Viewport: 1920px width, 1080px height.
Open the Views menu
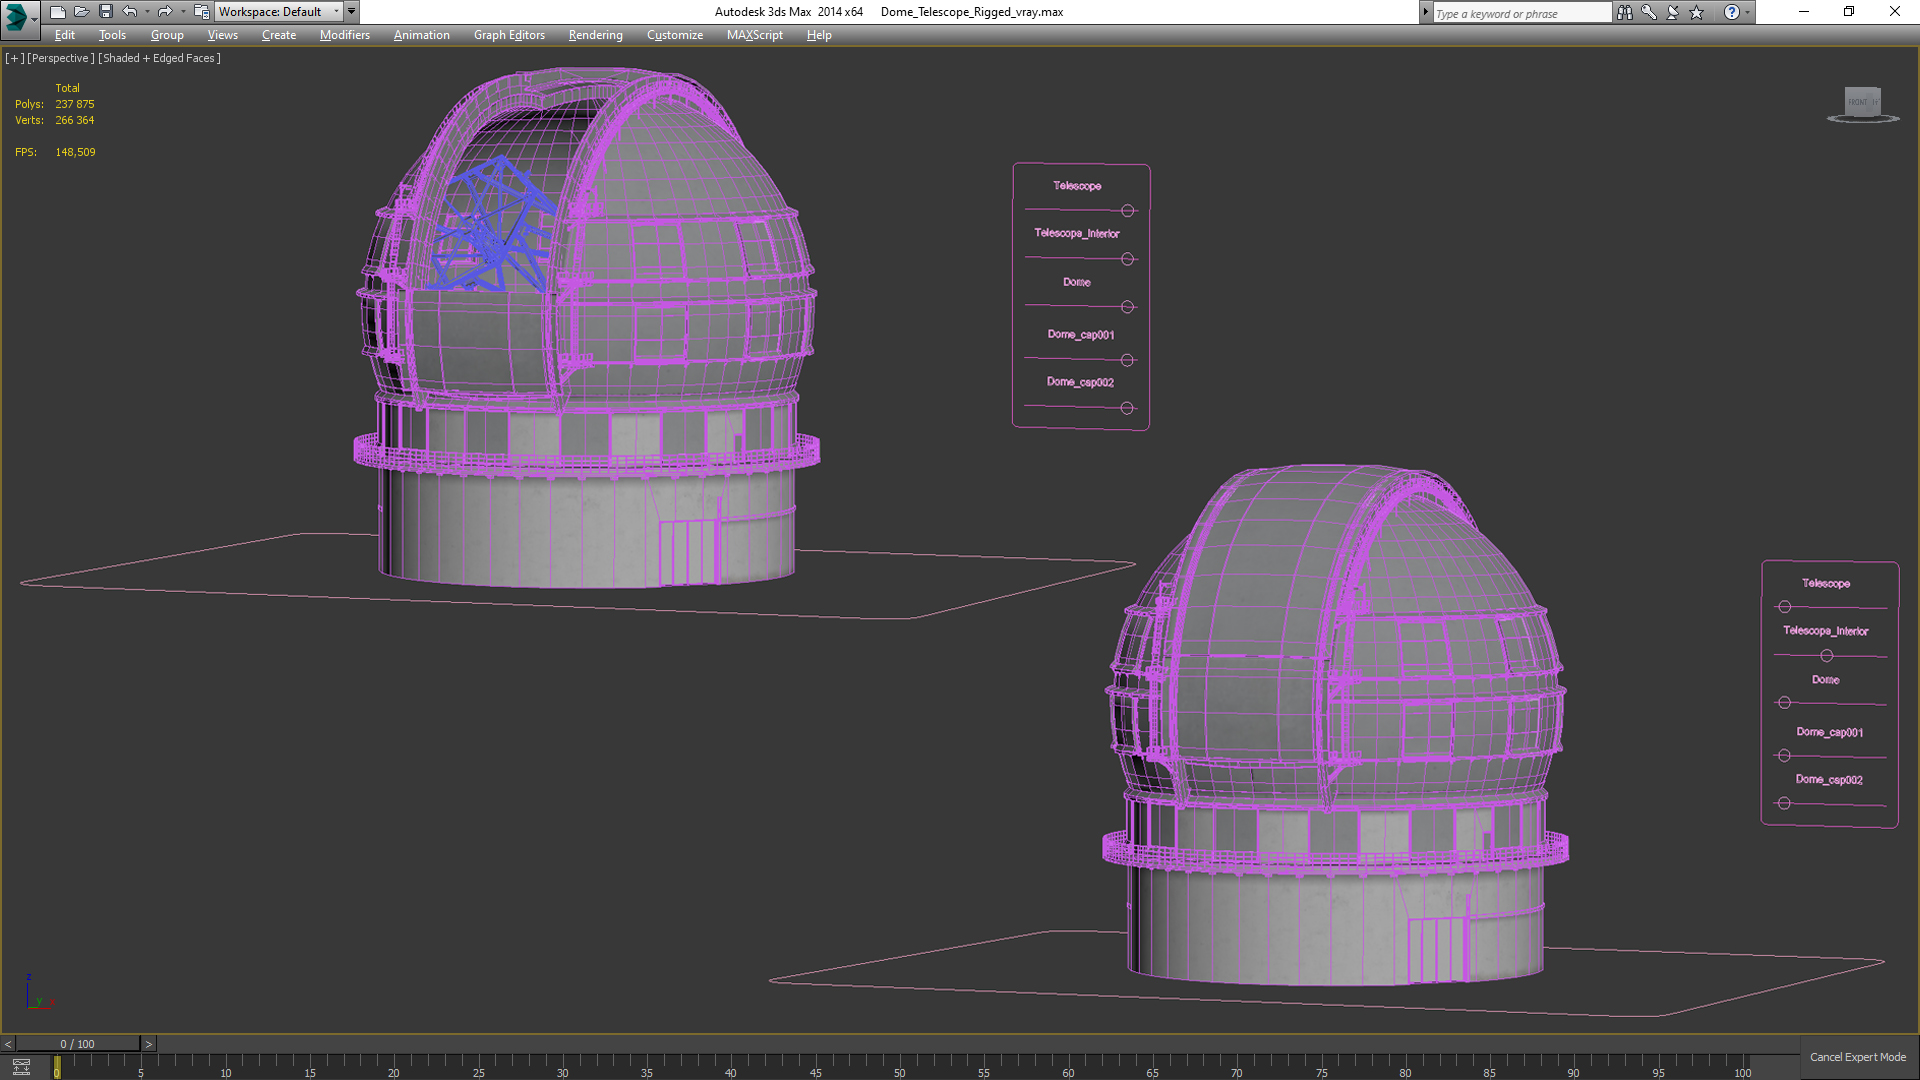[222, 35]
